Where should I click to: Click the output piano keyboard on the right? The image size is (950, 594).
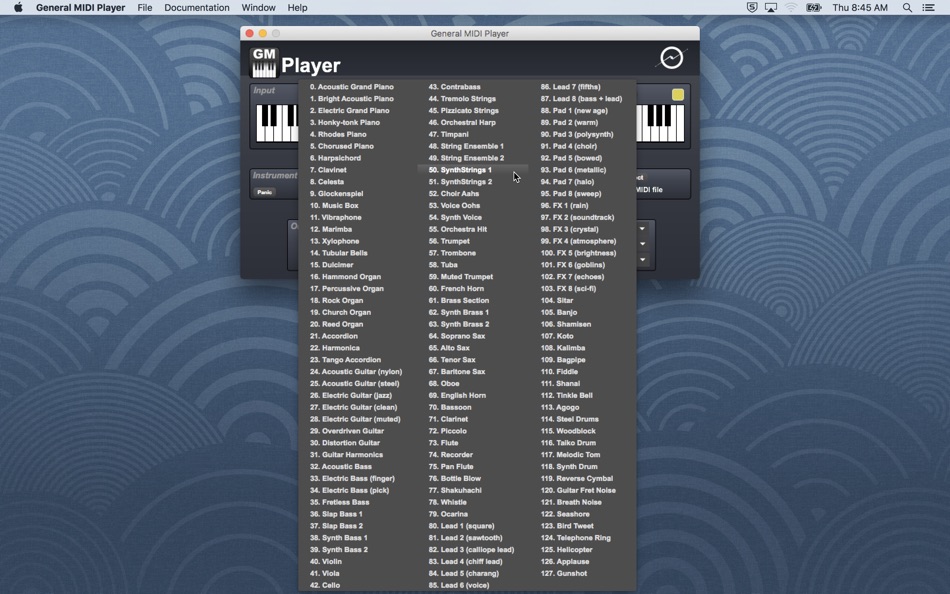point(660,123)
